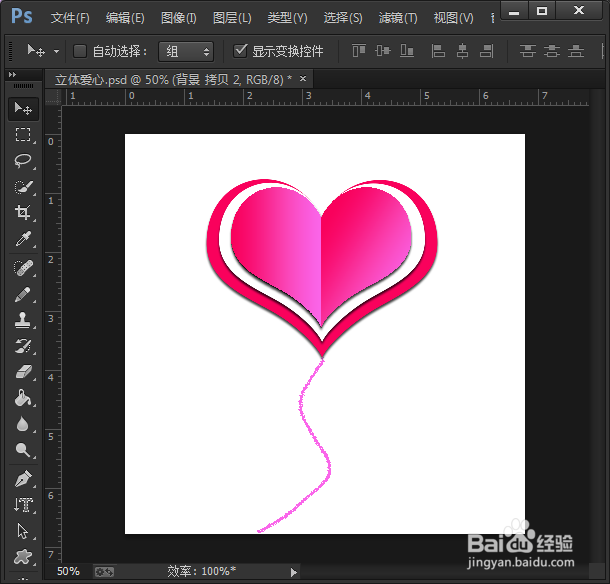610x584 pixels.
Task: Select the Pen tool
Action: pyautogui.click(x=23, y=479)
